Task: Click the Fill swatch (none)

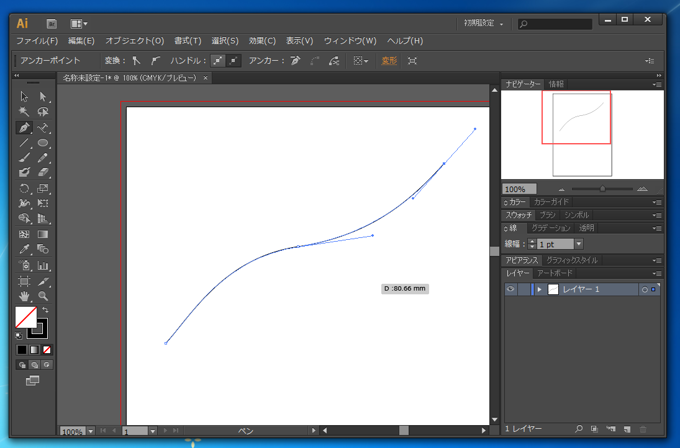Action: [26, 317]
